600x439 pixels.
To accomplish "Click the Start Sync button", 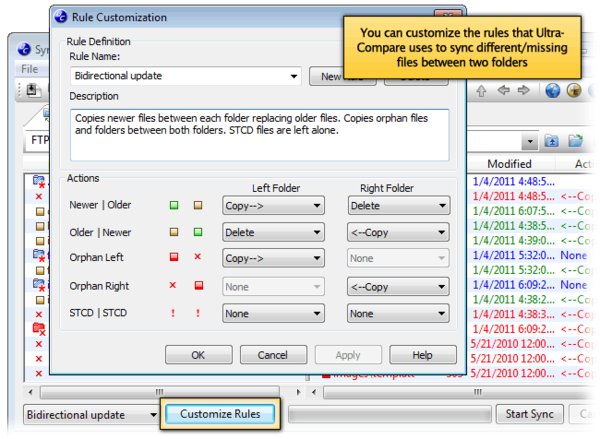I will (530, 414).
